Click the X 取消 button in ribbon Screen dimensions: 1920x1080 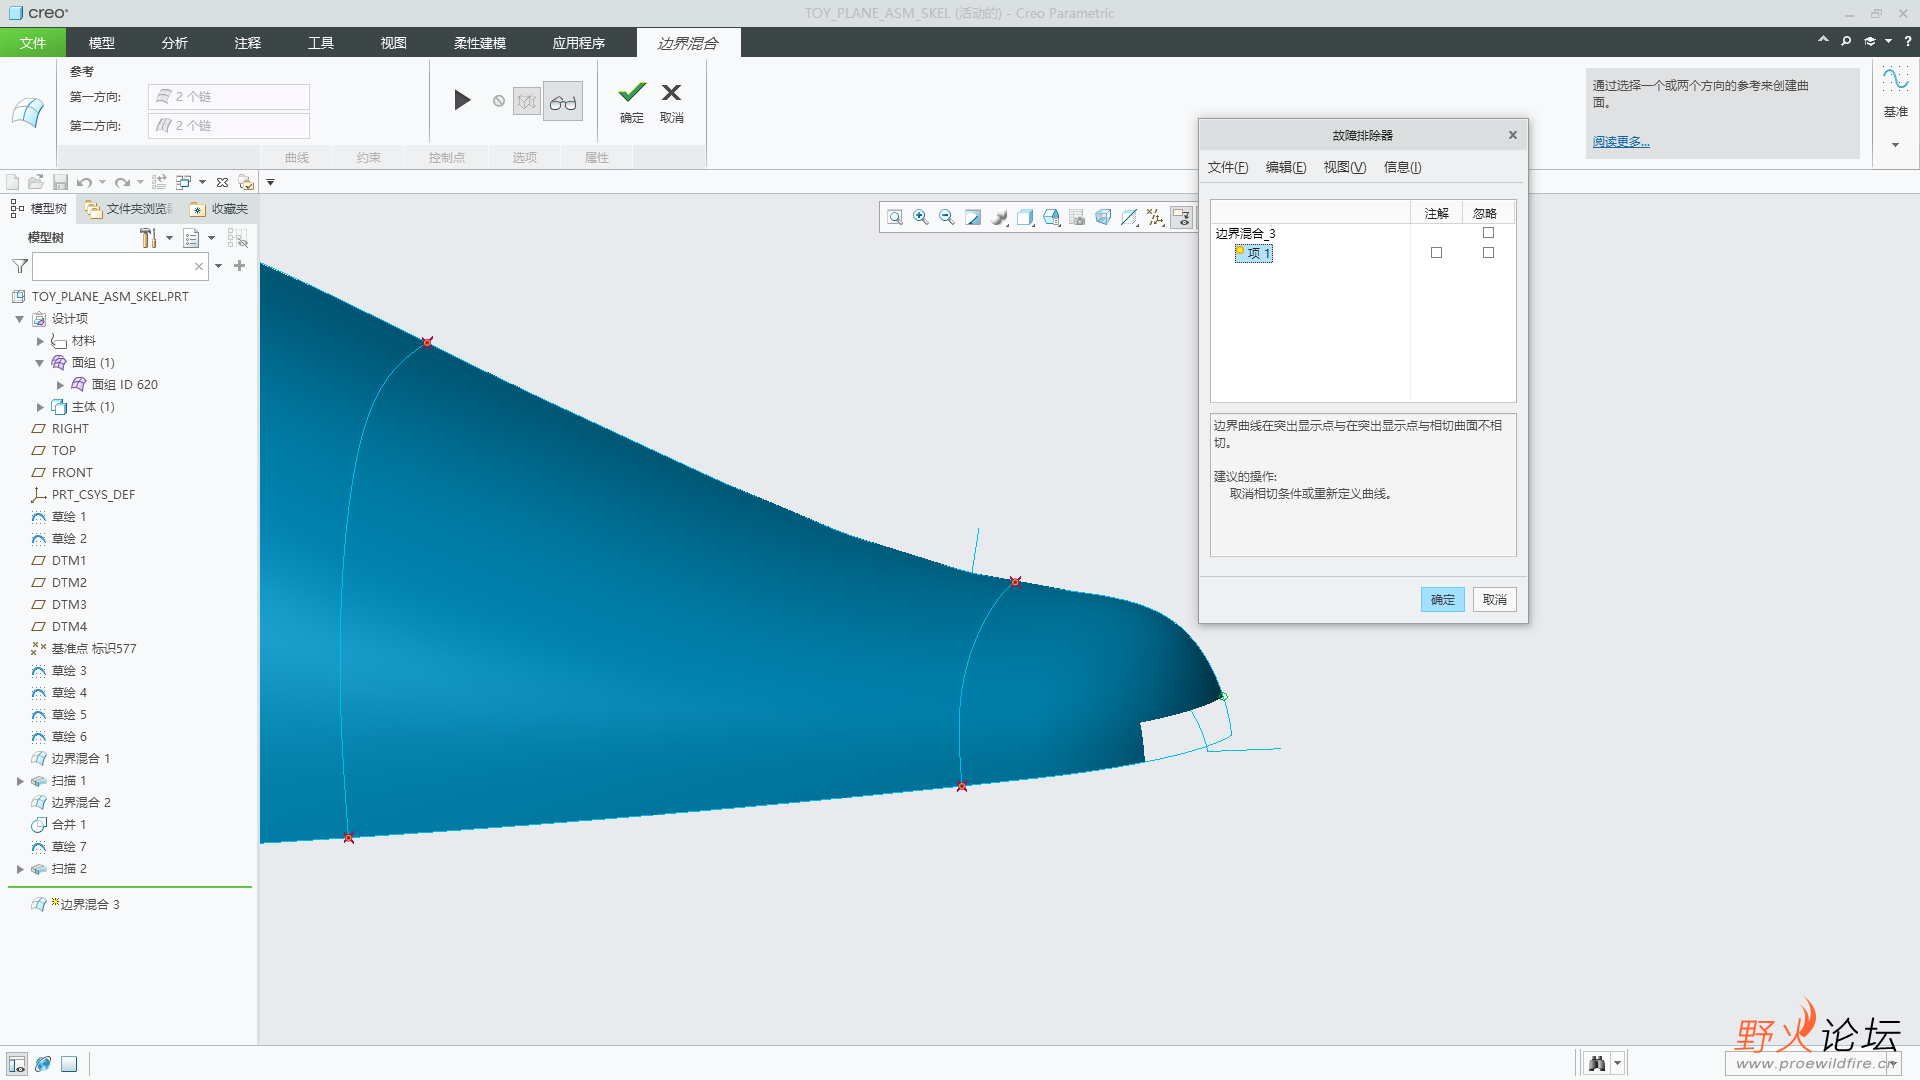pos(672,101)
